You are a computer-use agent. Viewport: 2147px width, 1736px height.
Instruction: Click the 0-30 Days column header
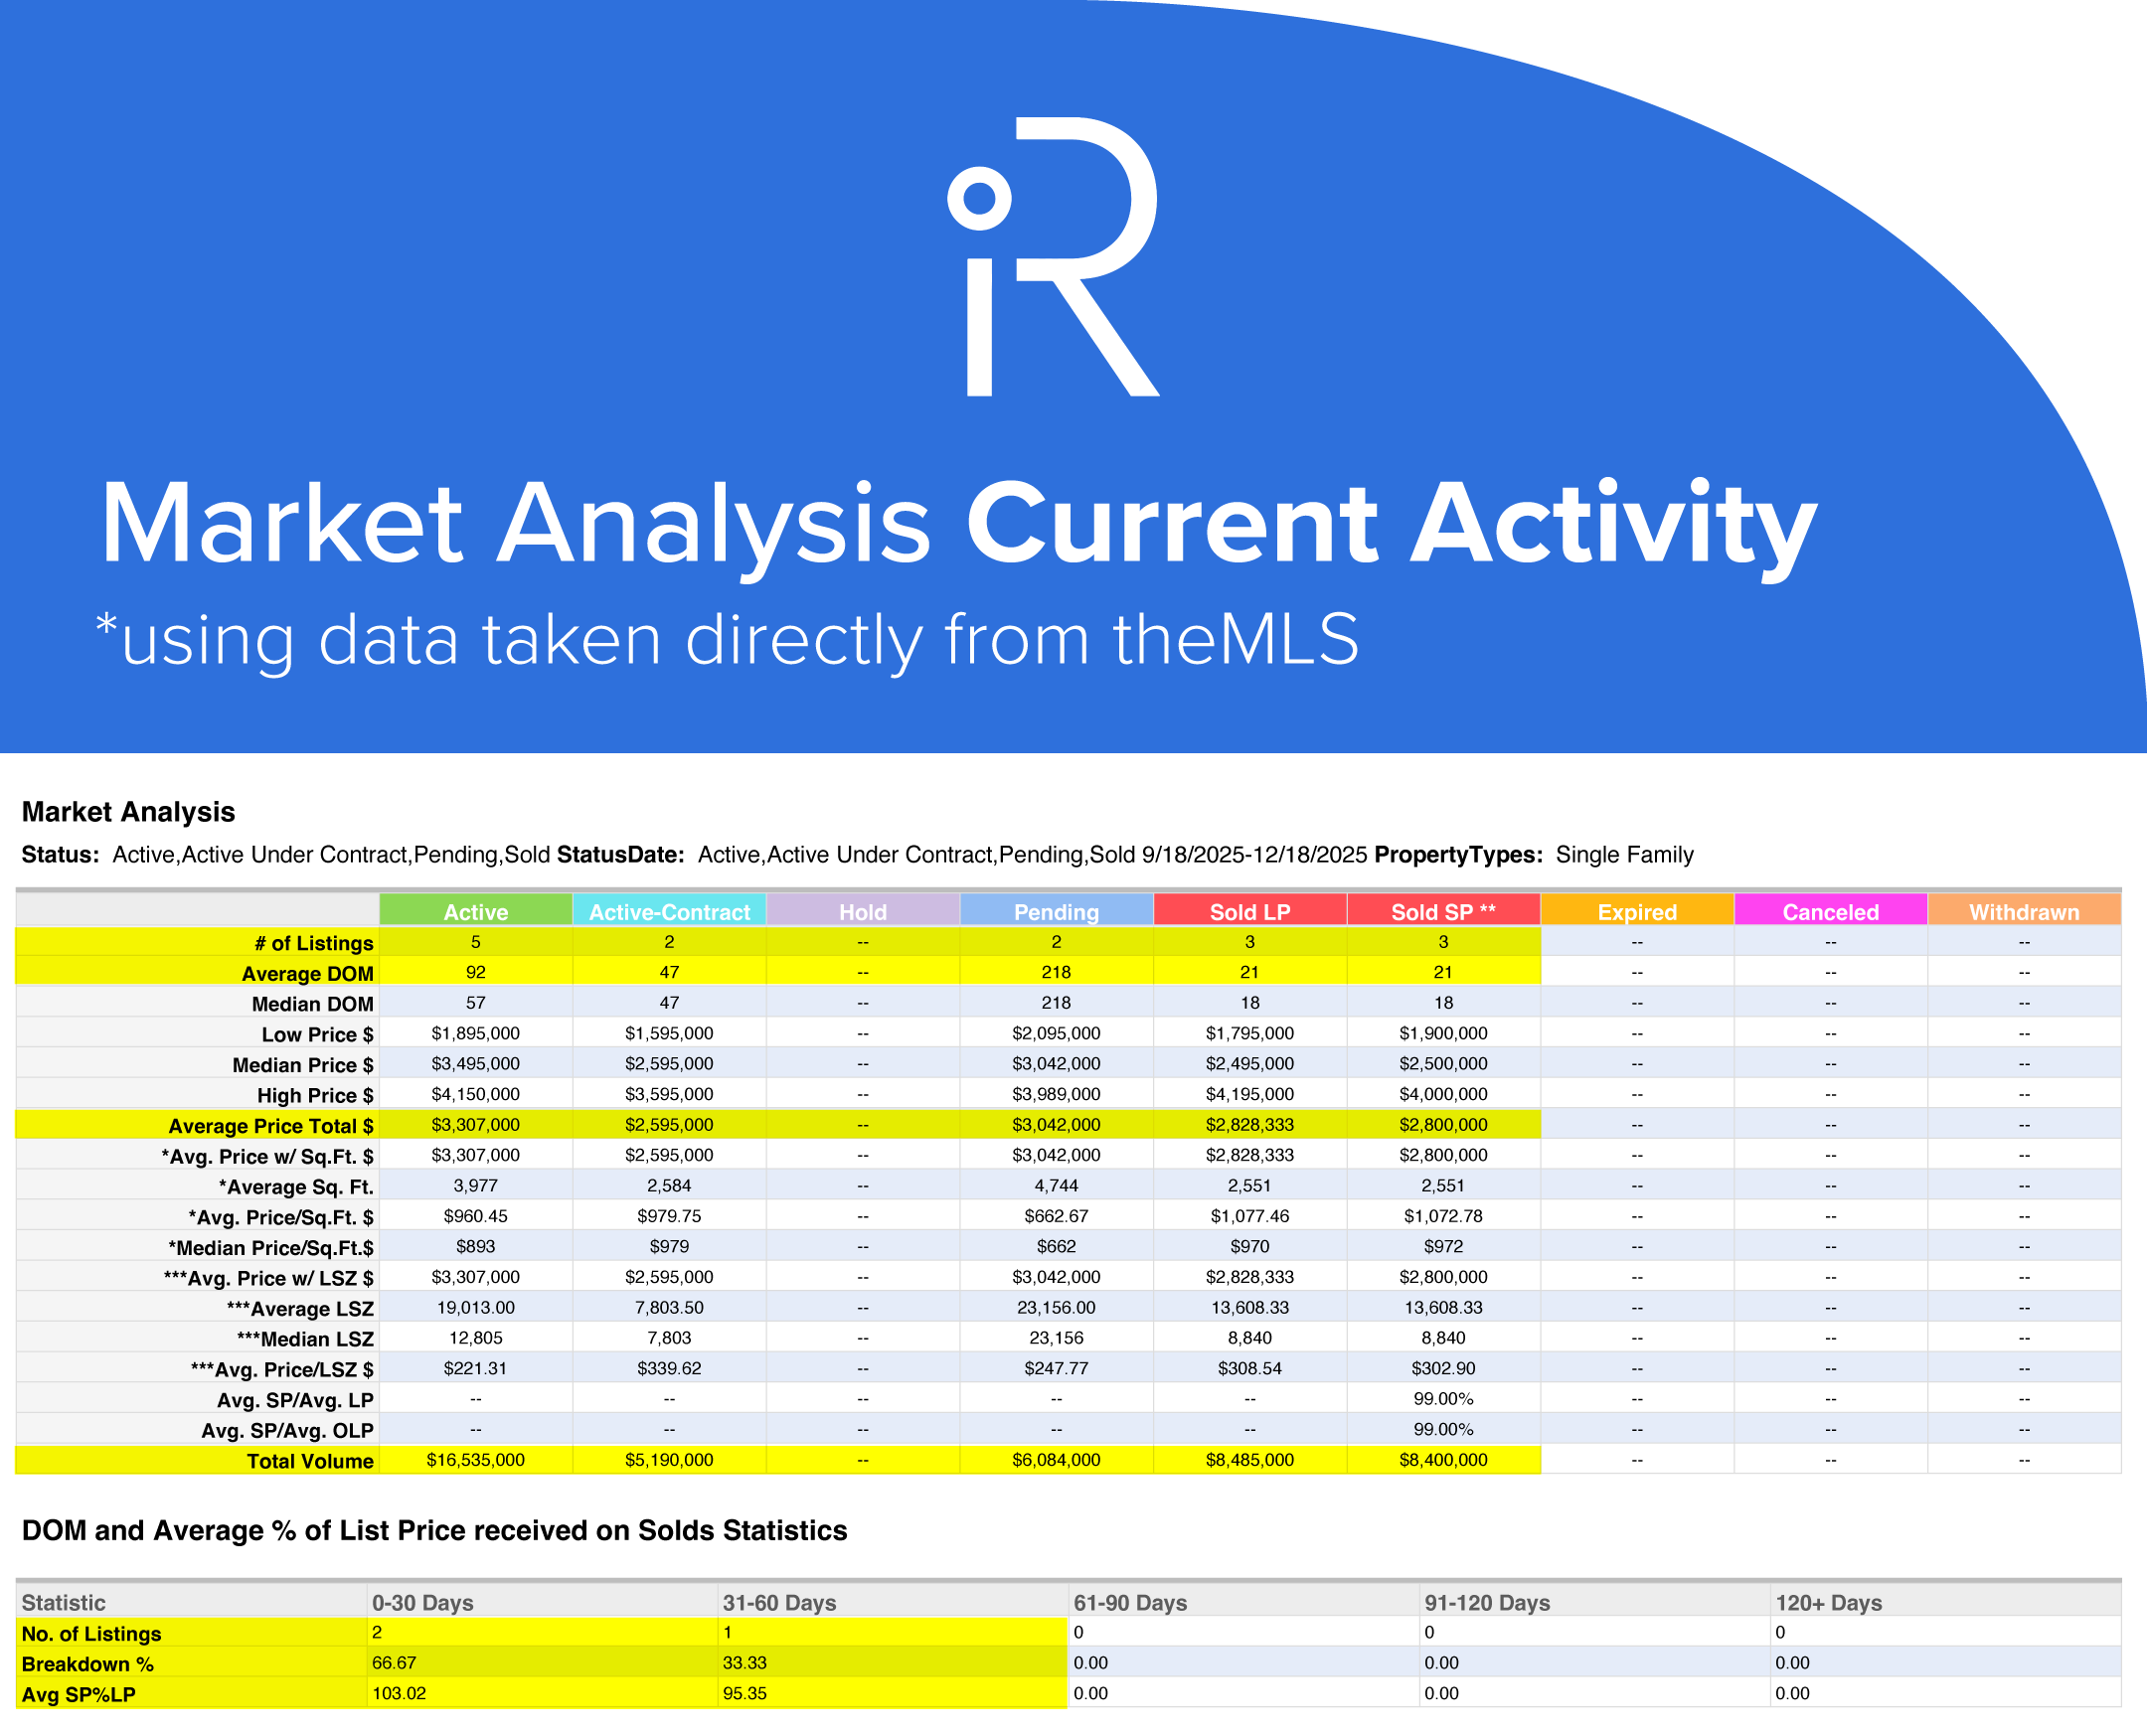(422, 1602)
